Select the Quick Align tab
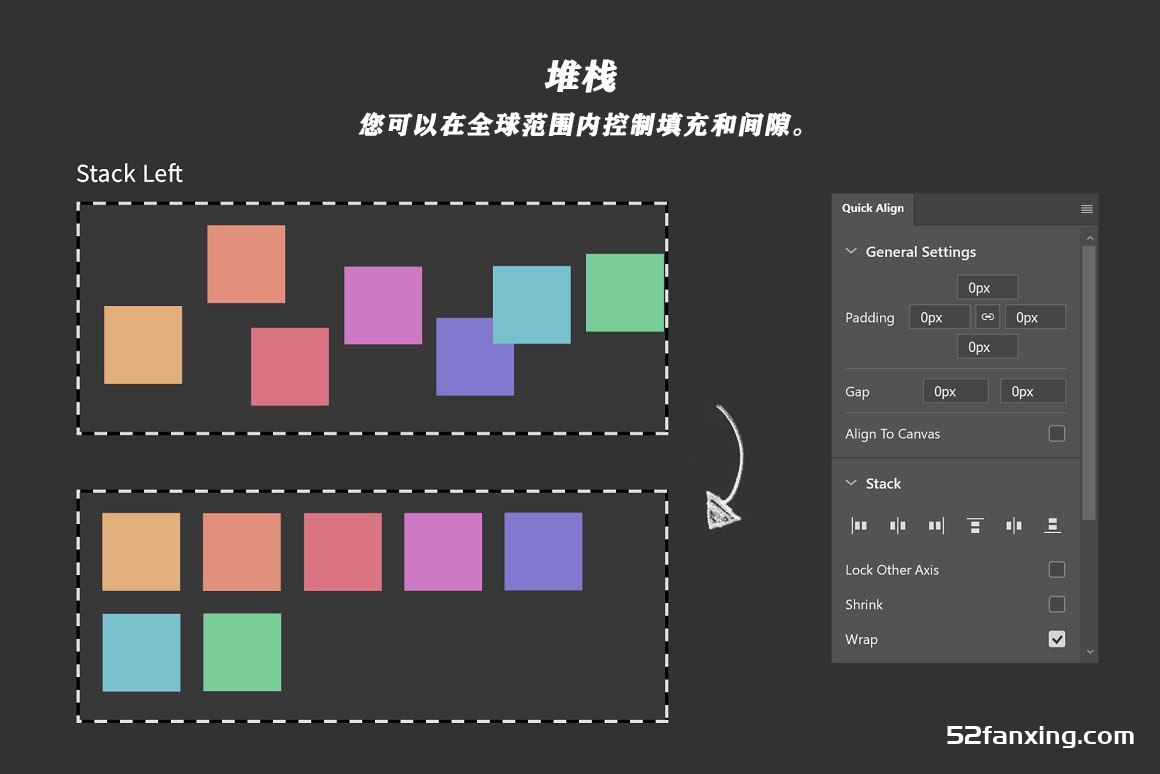1160x774 pixels. (x=873, y=209)
